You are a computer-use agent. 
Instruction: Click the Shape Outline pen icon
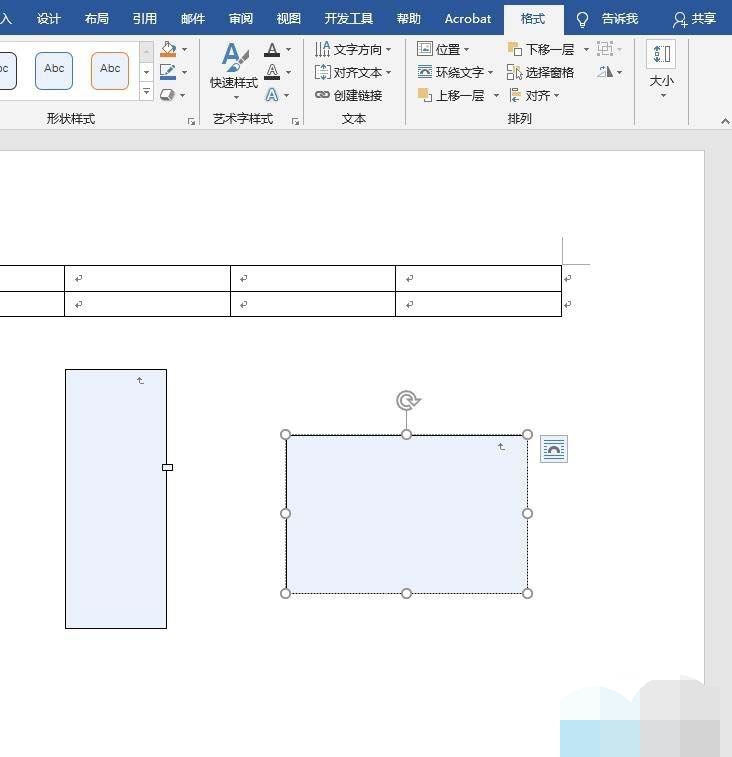point(168,72)
